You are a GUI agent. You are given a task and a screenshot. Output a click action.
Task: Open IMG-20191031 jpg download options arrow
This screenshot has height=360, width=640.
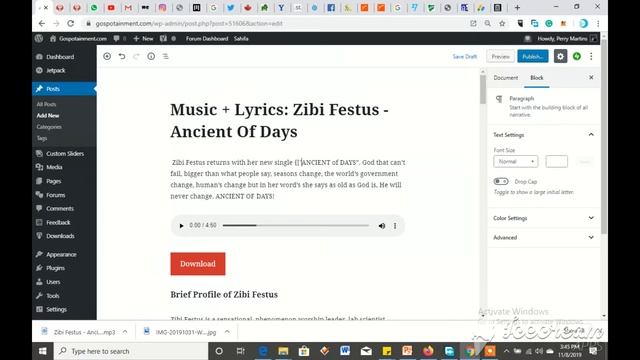point(227,332)
